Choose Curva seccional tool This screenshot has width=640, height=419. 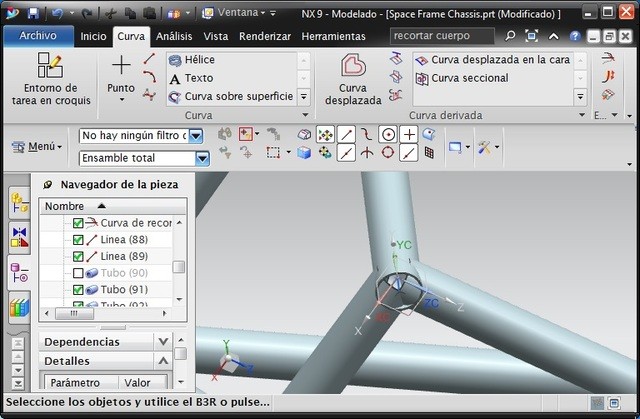pos(469,78)
